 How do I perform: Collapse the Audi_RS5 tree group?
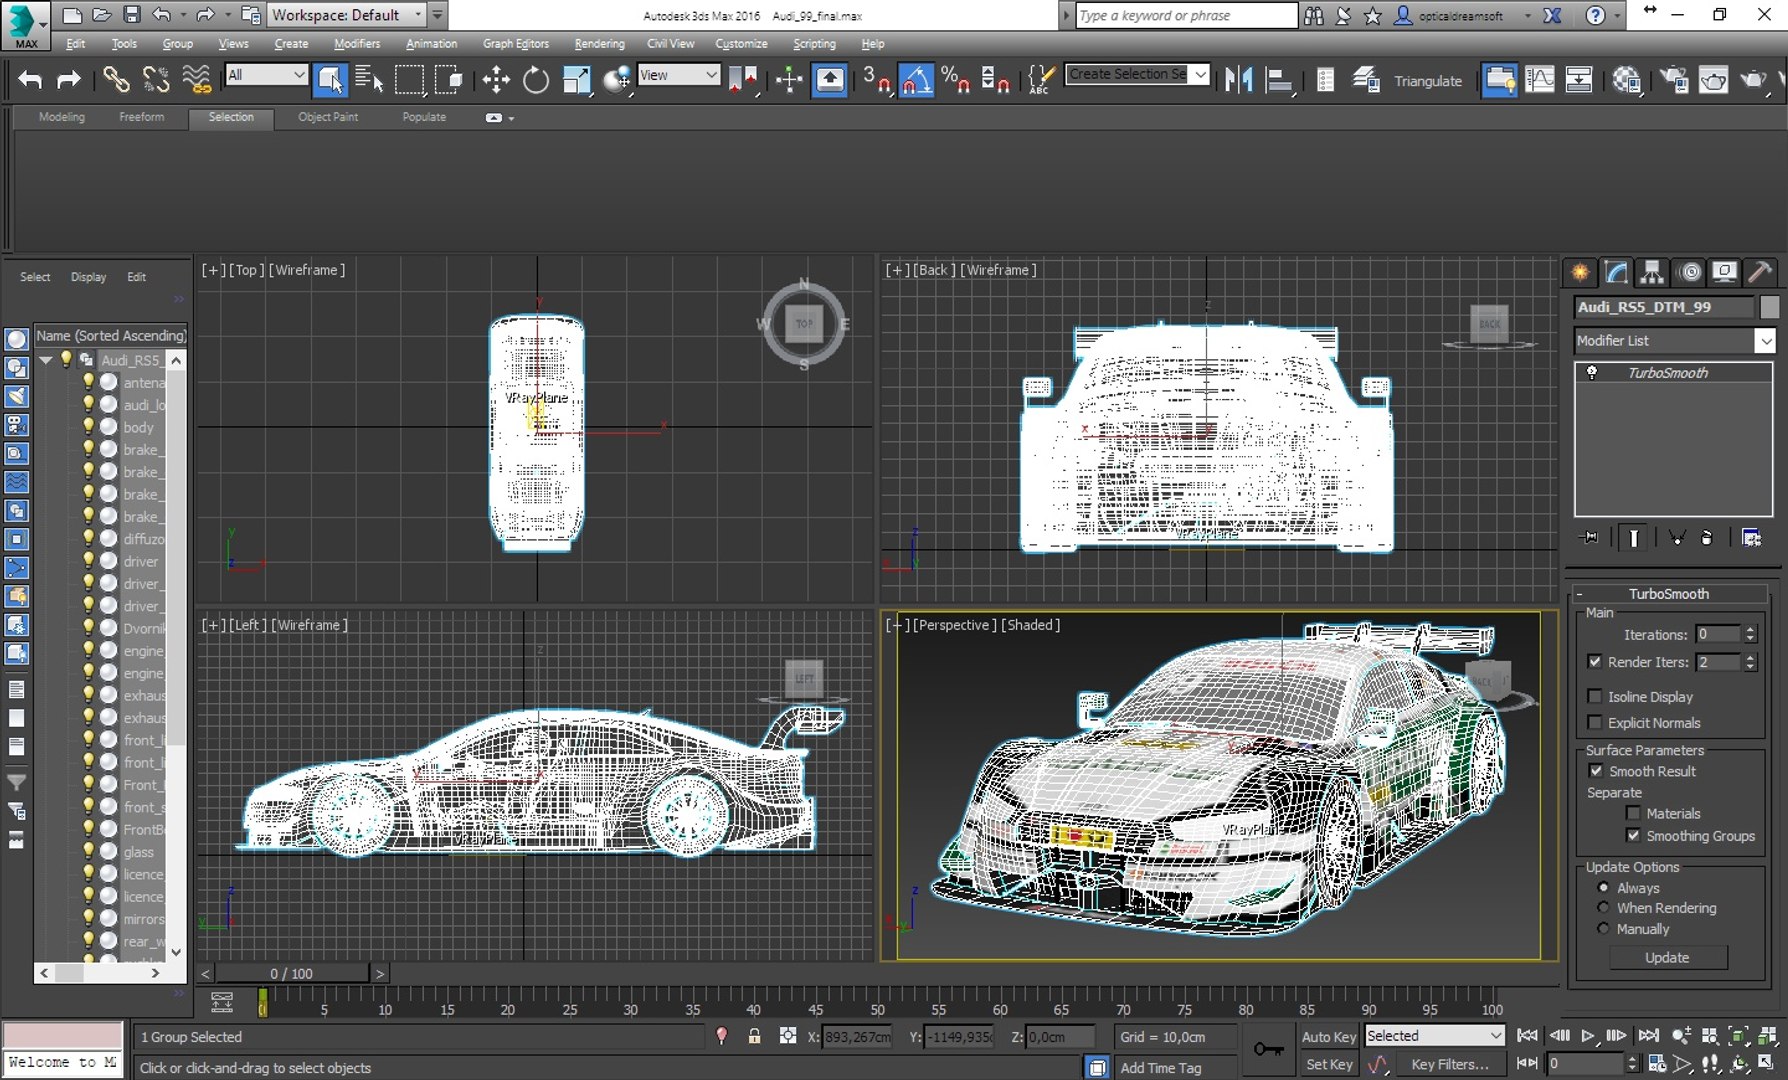46,360
